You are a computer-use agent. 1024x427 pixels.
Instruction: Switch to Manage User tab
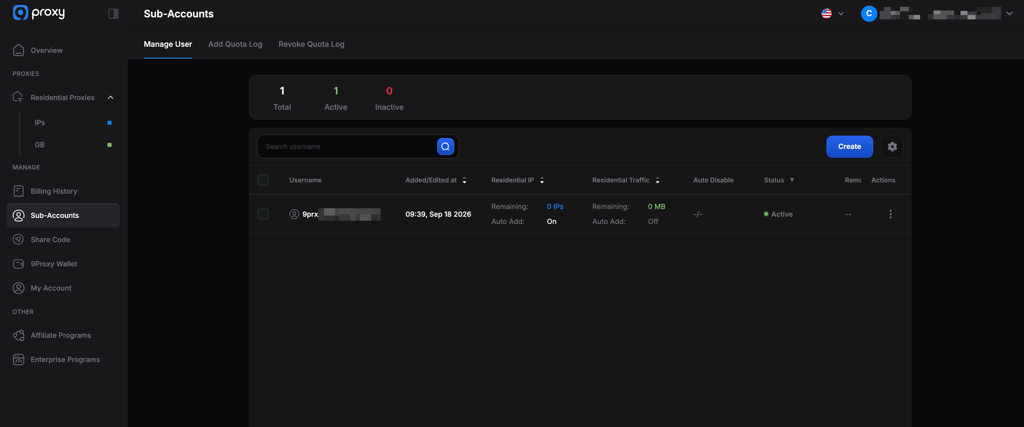168,44
